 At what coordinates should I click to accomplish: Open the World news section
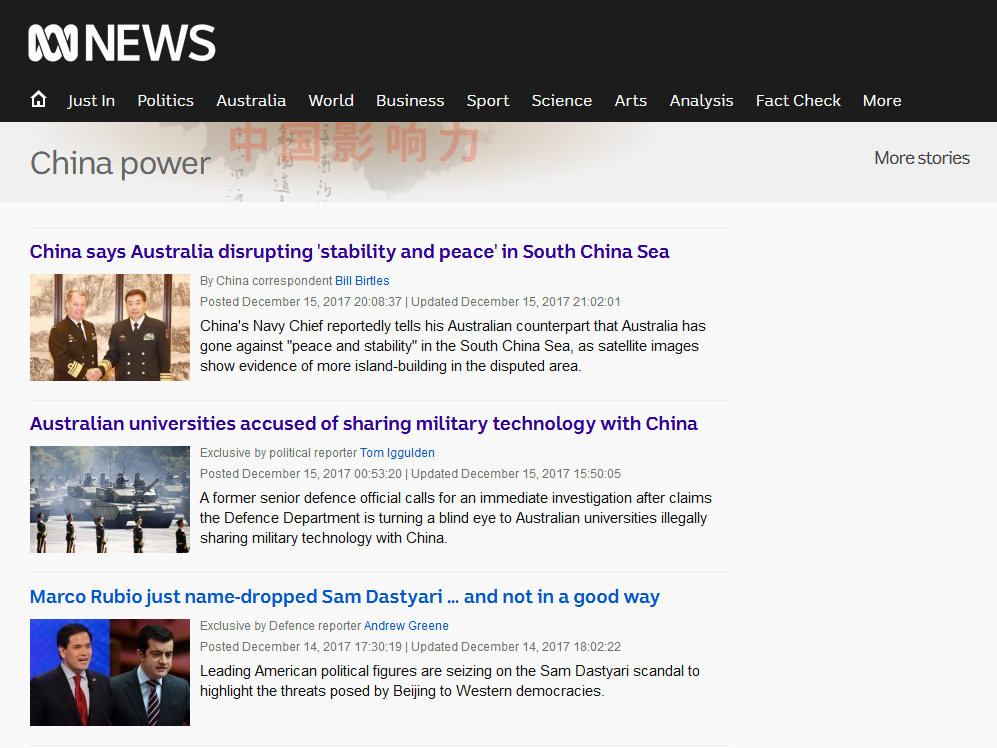click(x=331, y=100)
